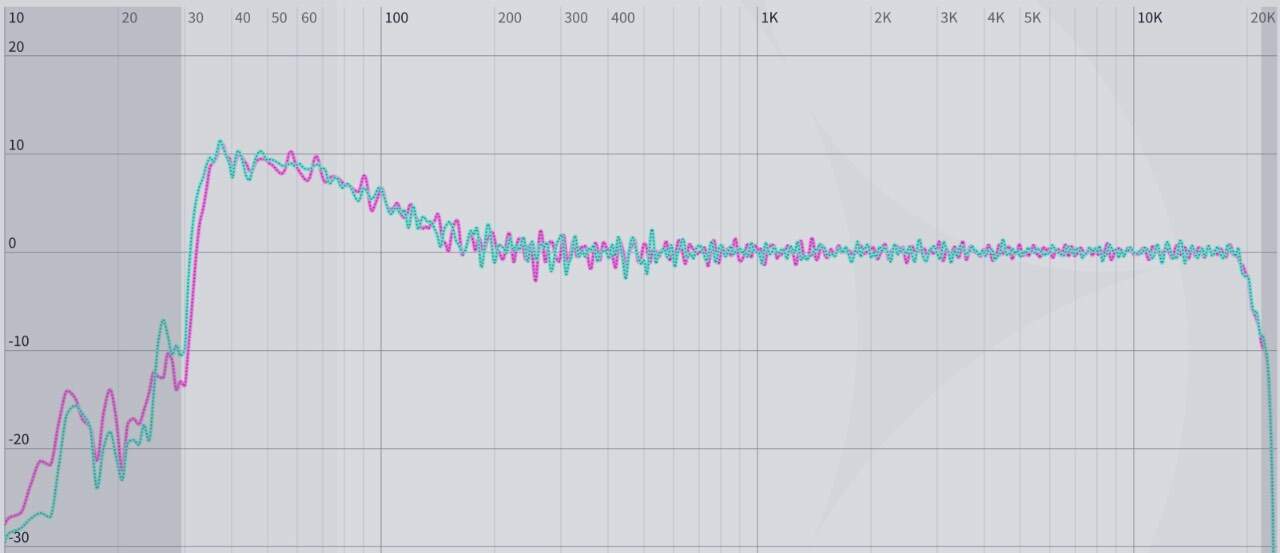This screenshot has width=1280, height=553.
Task: Click the 20 dB level axis label
Action: pos(16,48)
